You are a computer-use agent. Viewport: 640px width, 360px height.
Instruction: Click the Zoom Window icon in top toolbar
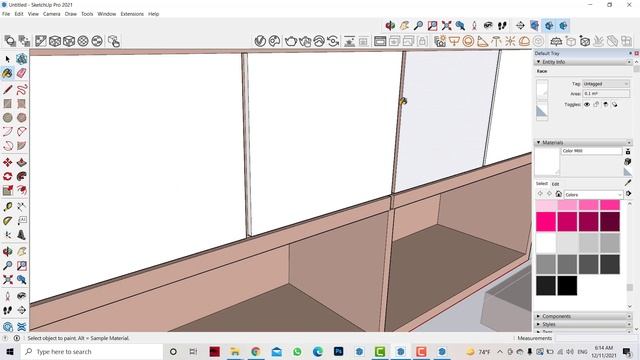(x=433, y=26)
